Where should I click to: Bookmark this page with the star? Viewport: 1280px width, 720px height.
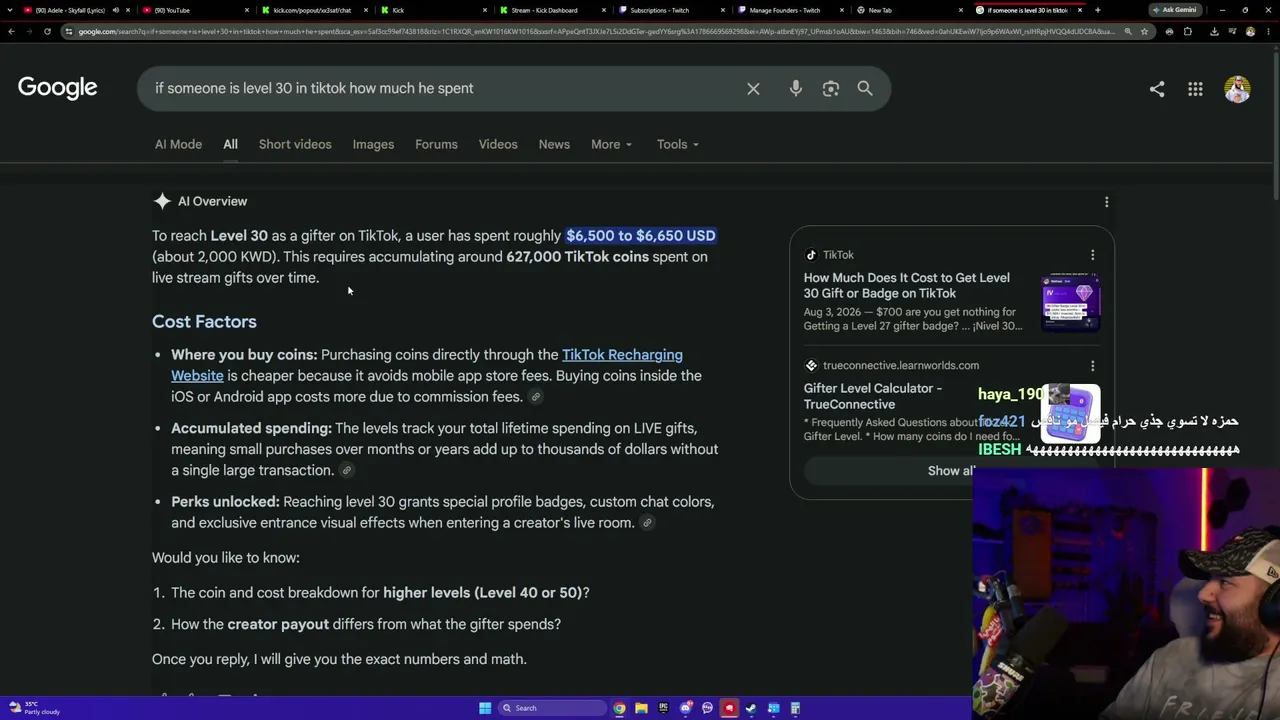1144,31
